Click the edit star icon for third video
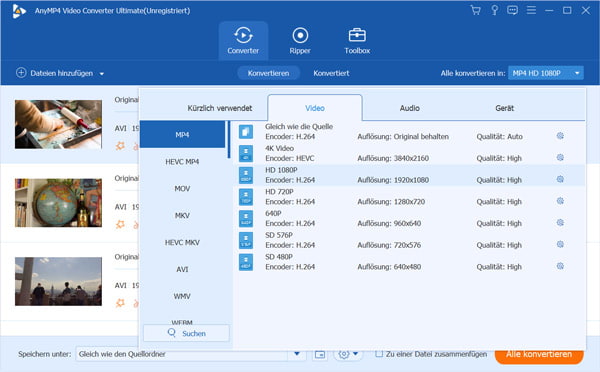Image resolution: width=600 pixels, height=372 pixels. (120, 303)
